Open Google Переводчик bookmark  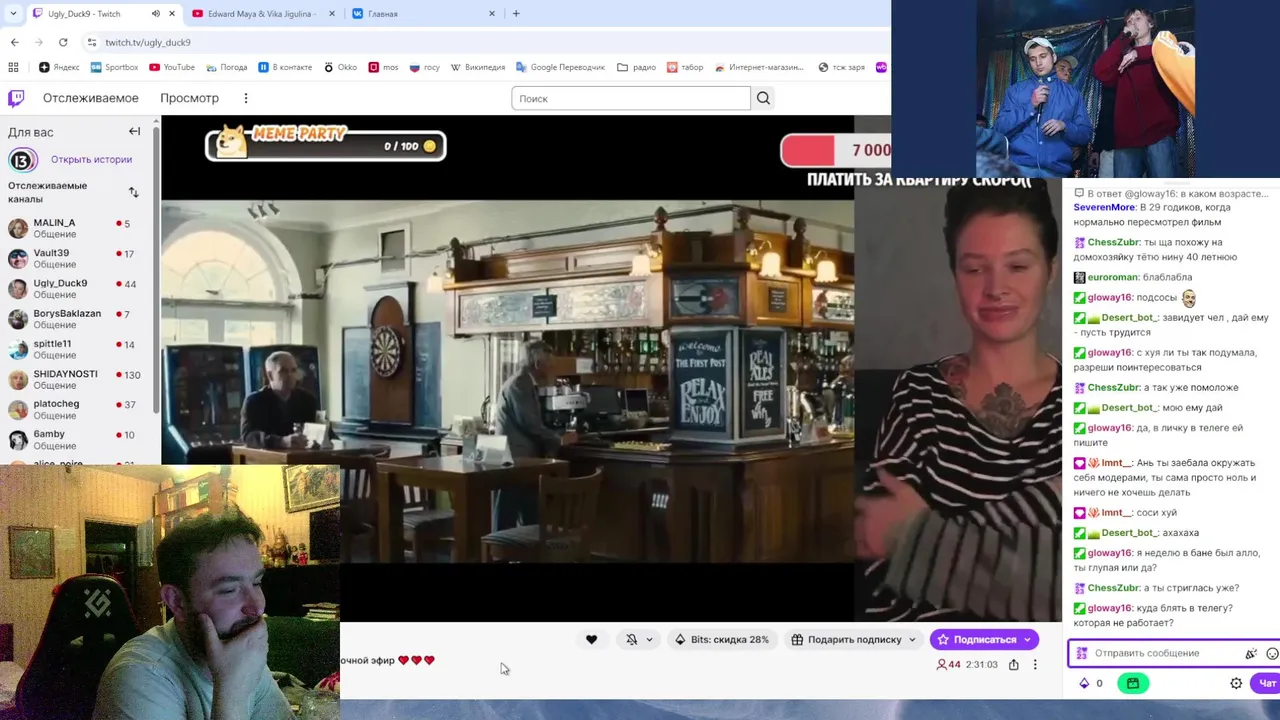pos(560,67)
